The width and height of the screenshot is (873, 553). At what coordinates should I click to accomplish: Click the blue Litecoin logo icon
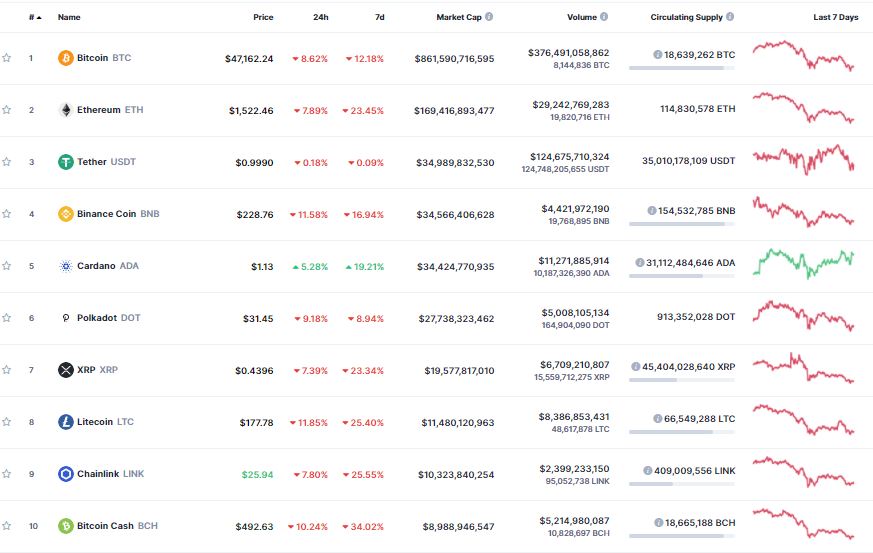click(66, 422)
